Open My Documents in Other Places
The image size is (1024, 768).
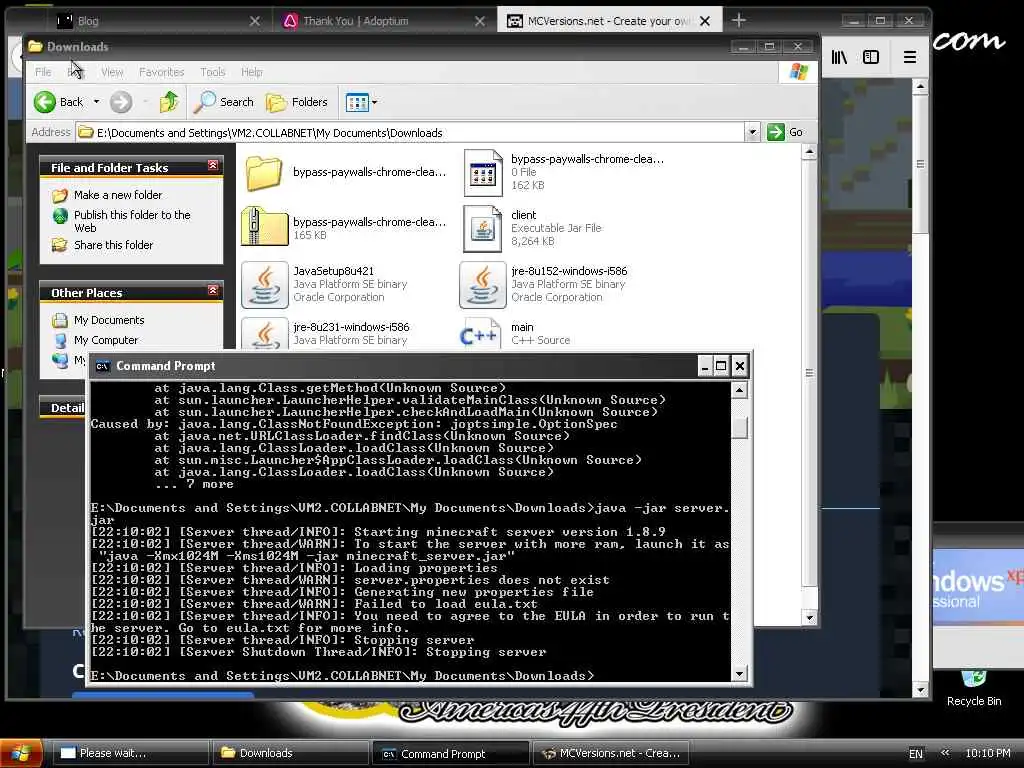pos(108,320)
